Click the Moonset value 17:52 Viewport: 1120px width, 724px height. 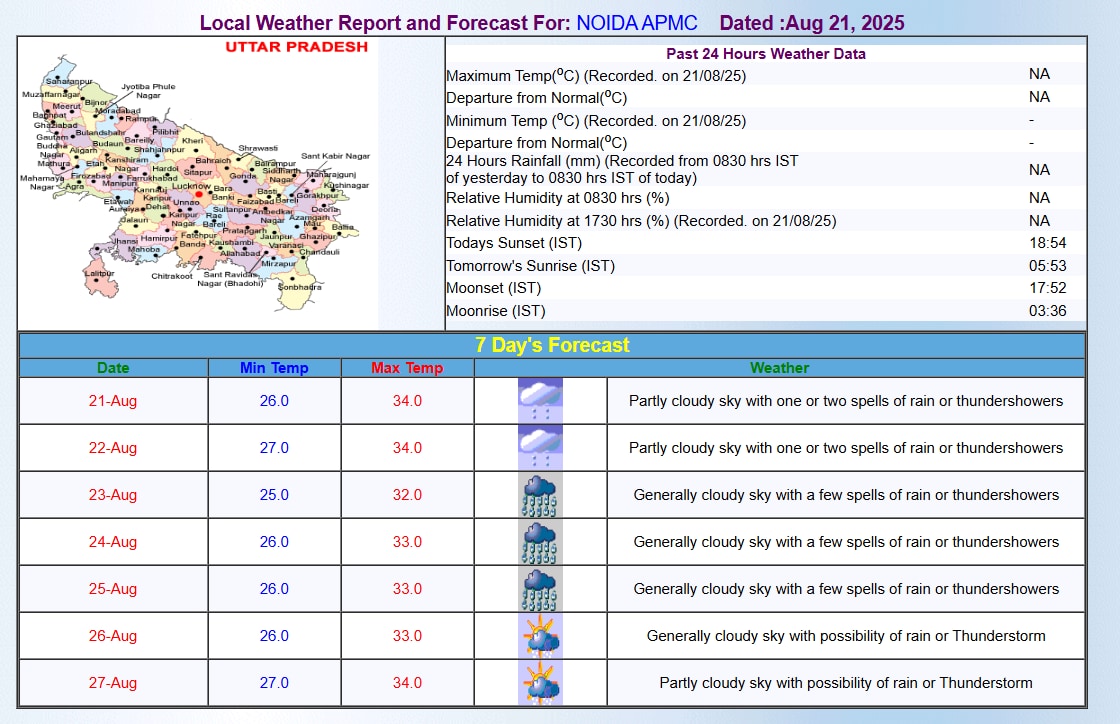1047,288
